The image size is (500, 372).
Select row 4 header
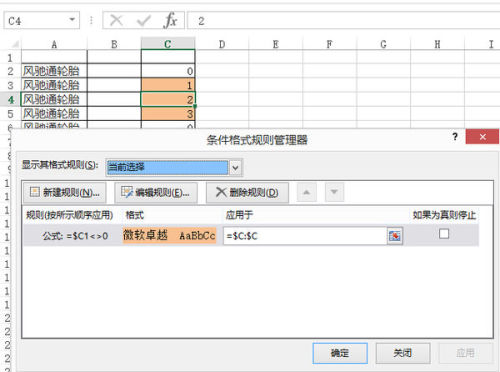tap(10, 100)
